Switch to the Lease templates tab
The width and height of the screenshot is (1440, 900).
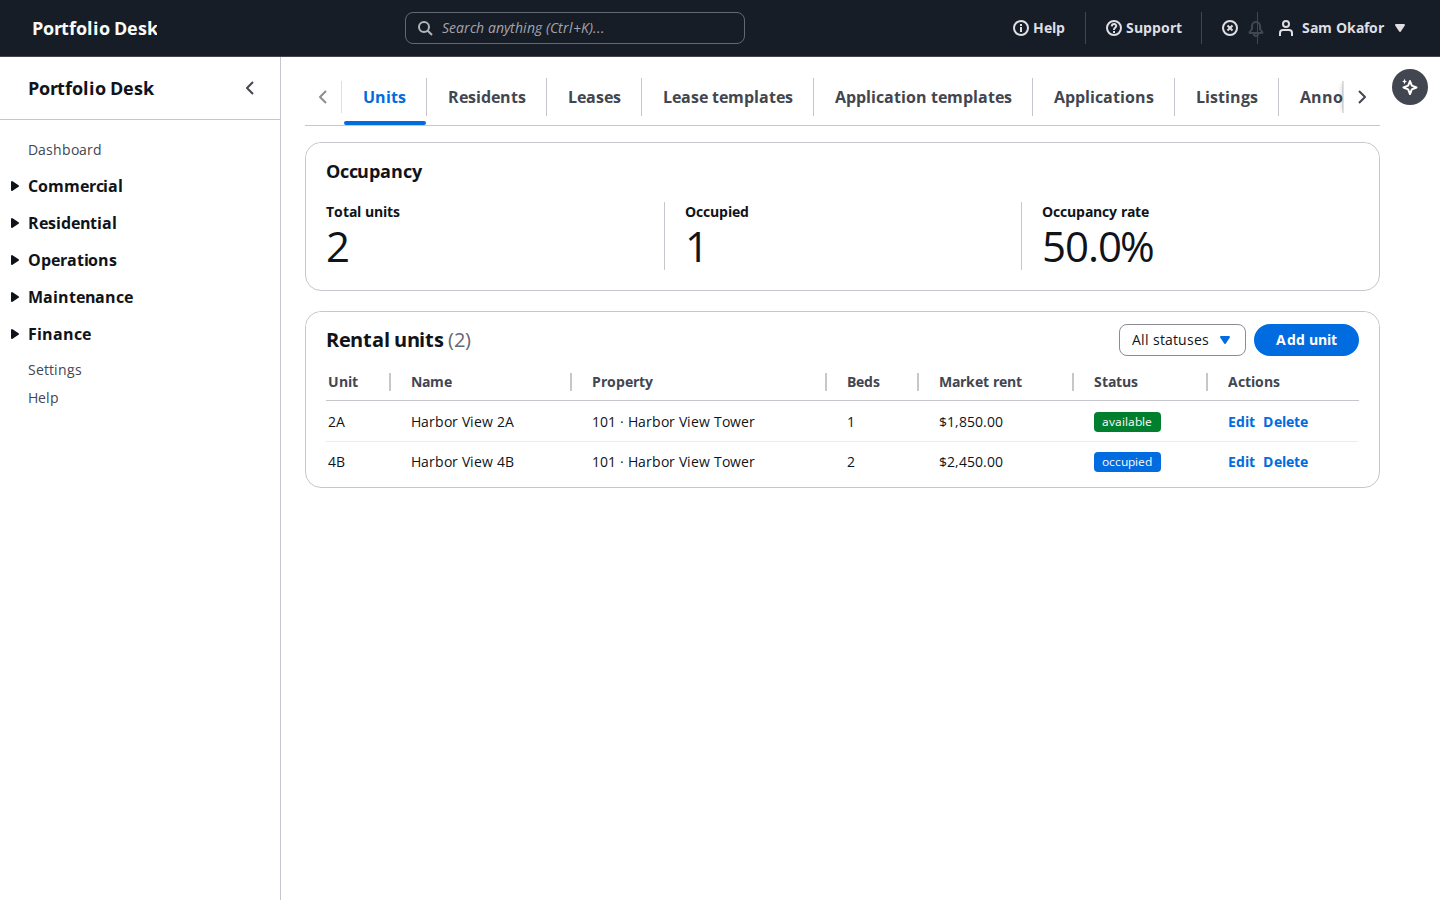click(x=728, y=97)
